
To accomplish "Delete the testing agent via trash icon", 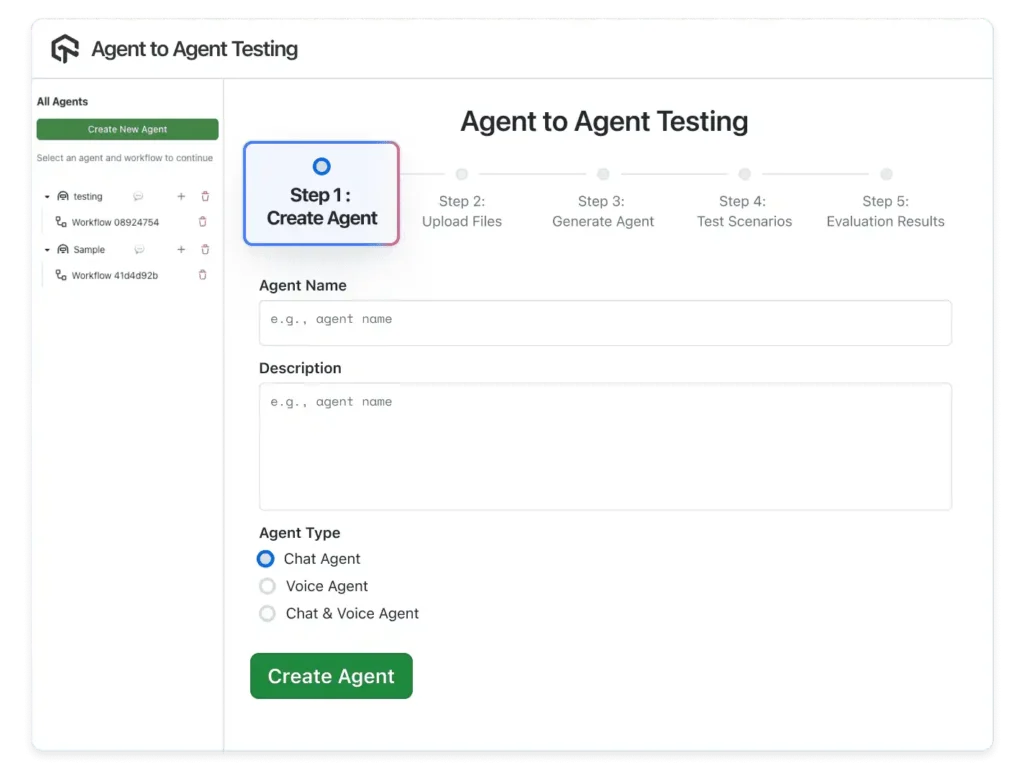I will (205, 197).
